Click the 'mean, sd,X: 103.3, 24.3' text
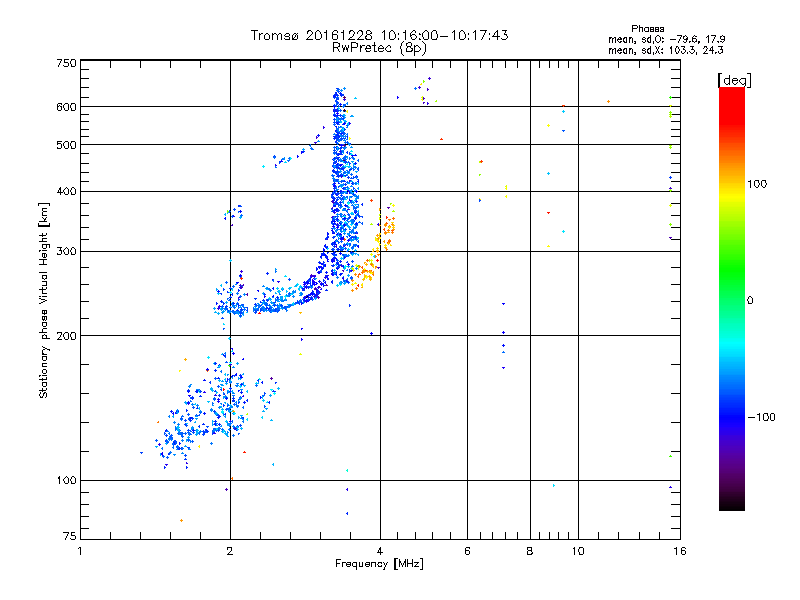The width and height of the screenshot is (800, 600). click(665, 50)
